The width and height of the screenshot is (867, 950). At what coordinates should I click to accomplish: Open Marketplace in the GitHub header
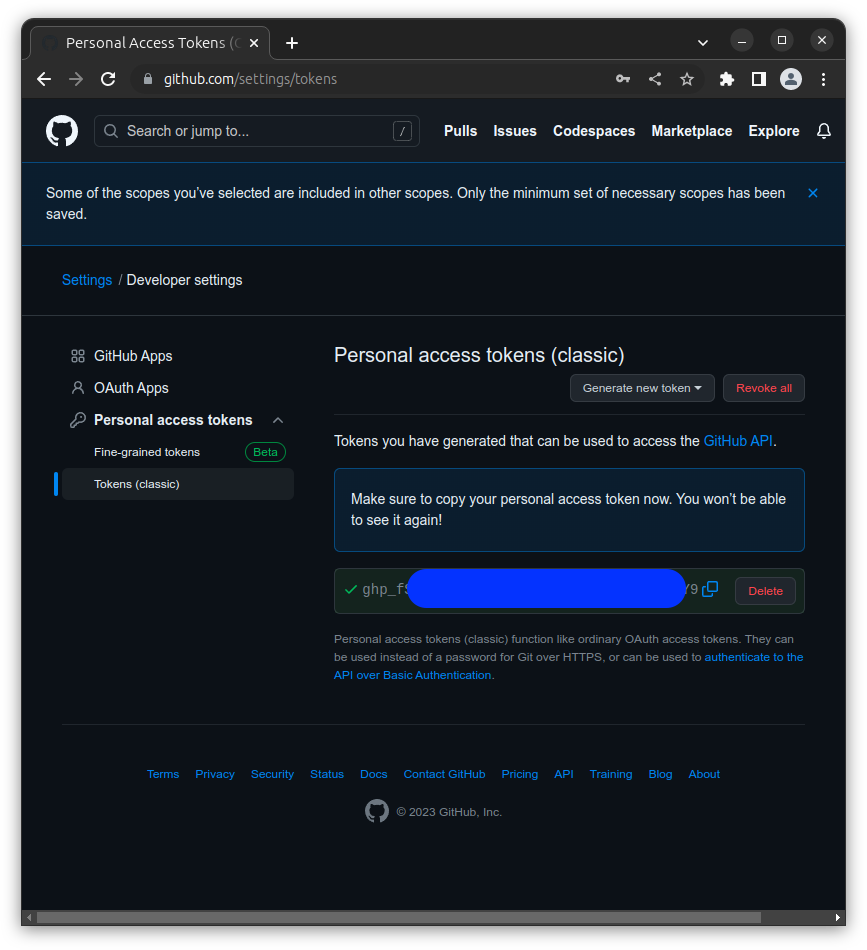coord(692,131)
